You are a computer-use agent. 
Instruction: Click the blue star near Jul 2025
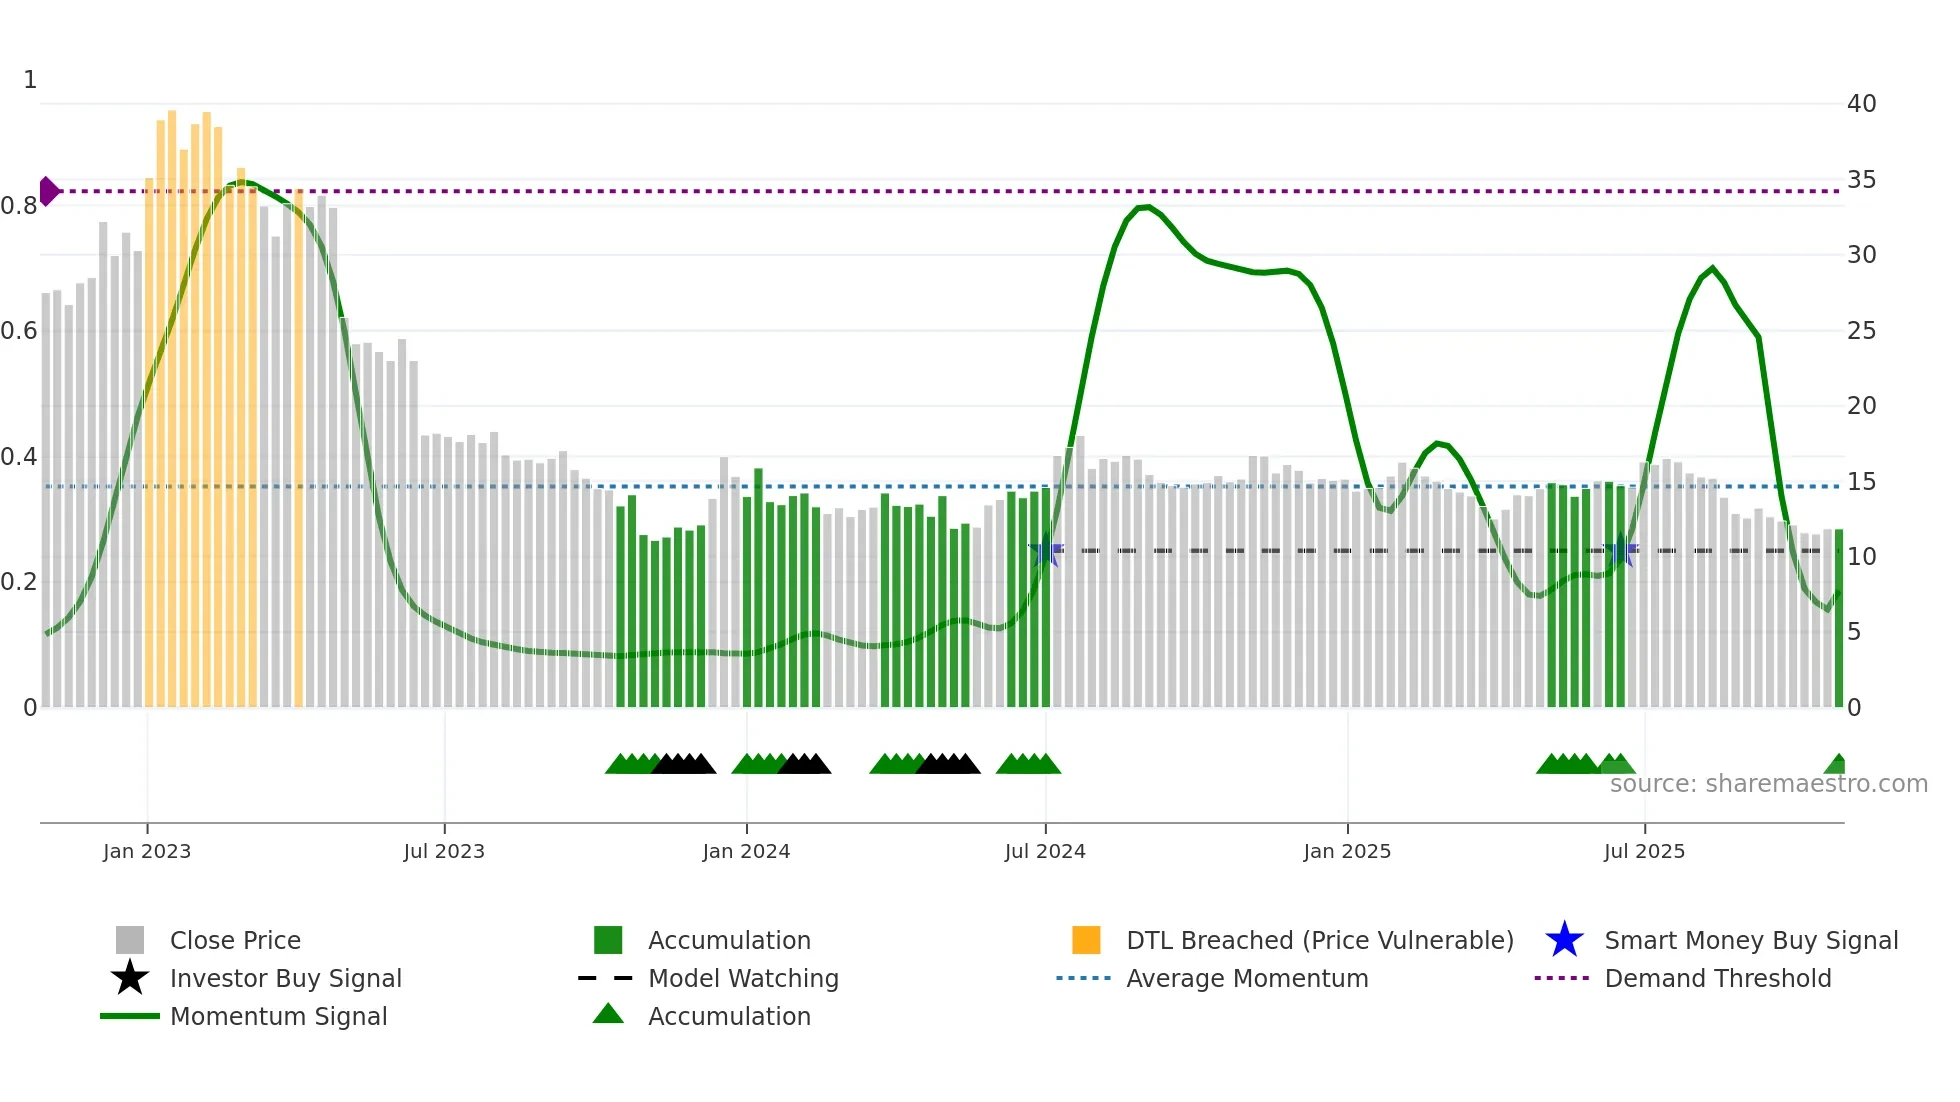point(1620,550)
